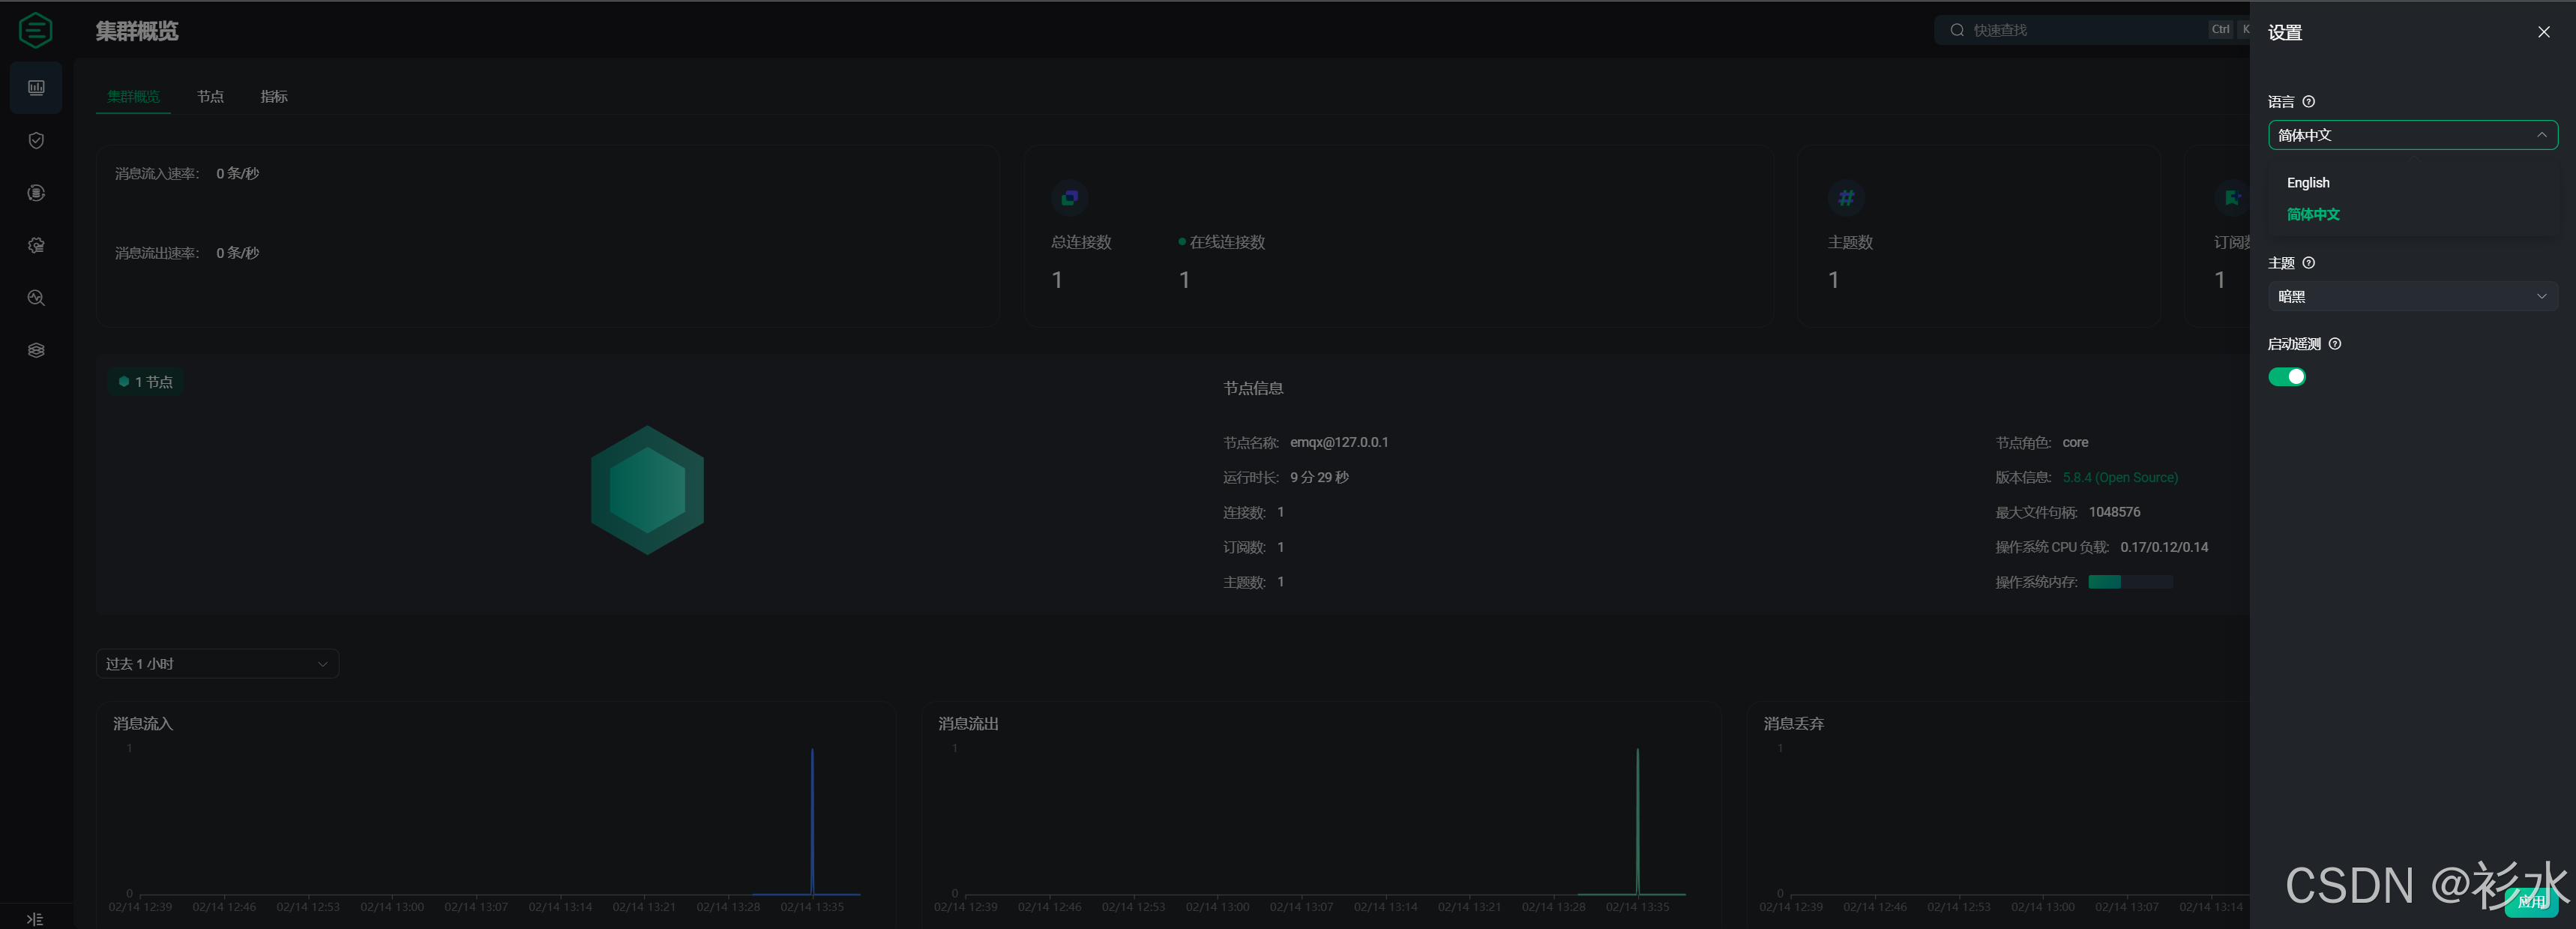
Task: Toggle the 启动遥测 telemetry switch
Action: pyautogui.click(x=2286, y=377)
